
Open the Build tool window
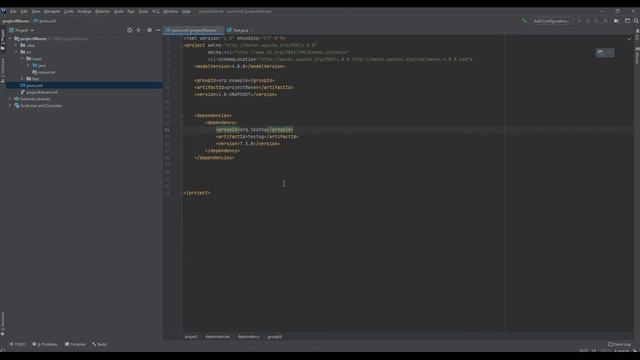click(x=100, y=344)
